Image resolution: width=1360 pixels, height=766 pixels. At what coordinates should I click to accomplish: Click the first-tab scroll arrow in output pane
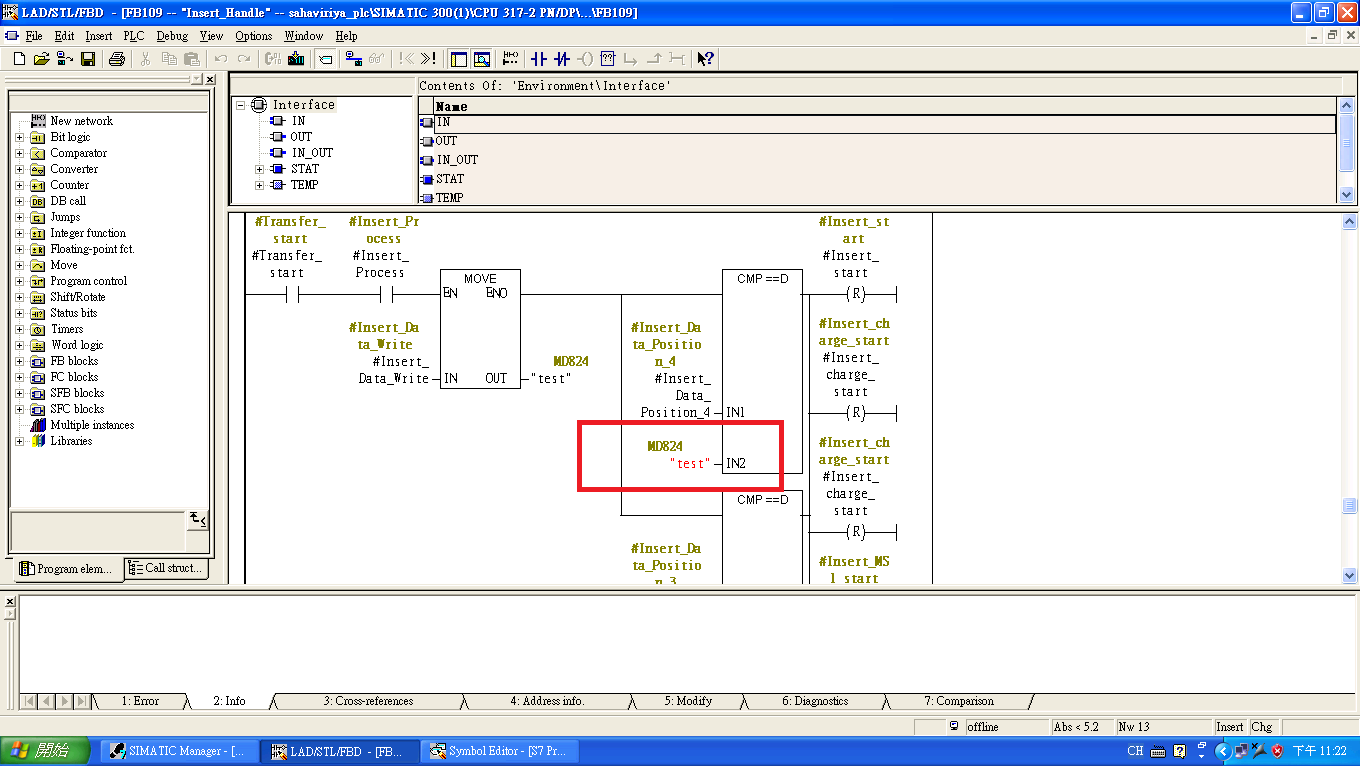(x=29, y=701)
